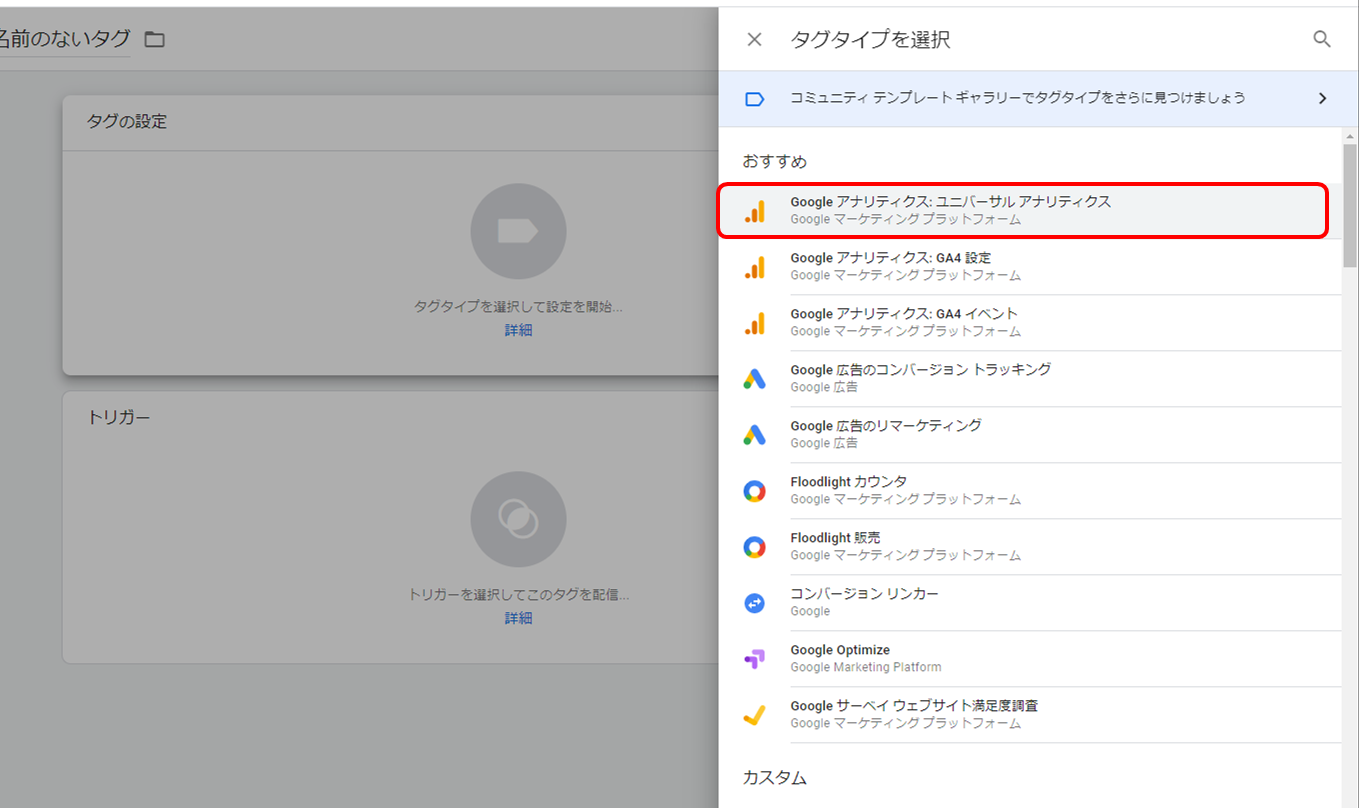Click the Floodlight カウンタ ring icon

pos(754,491)
